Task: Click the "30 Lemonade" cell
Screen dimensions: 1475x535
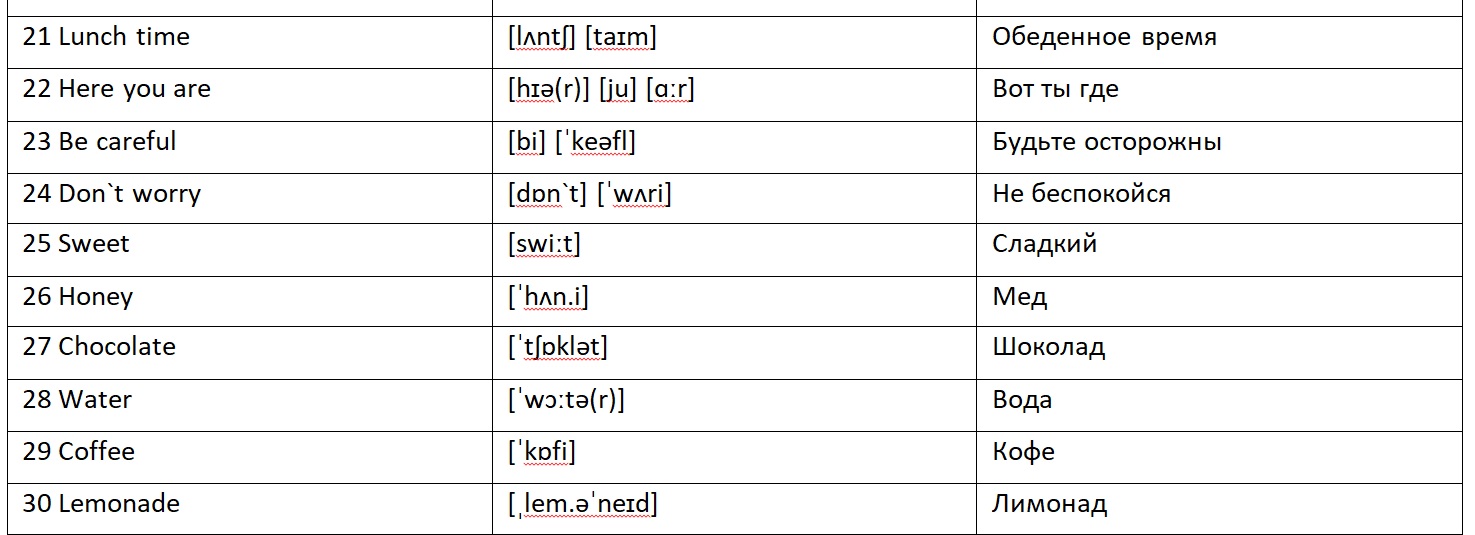Action: coord(101,504)
